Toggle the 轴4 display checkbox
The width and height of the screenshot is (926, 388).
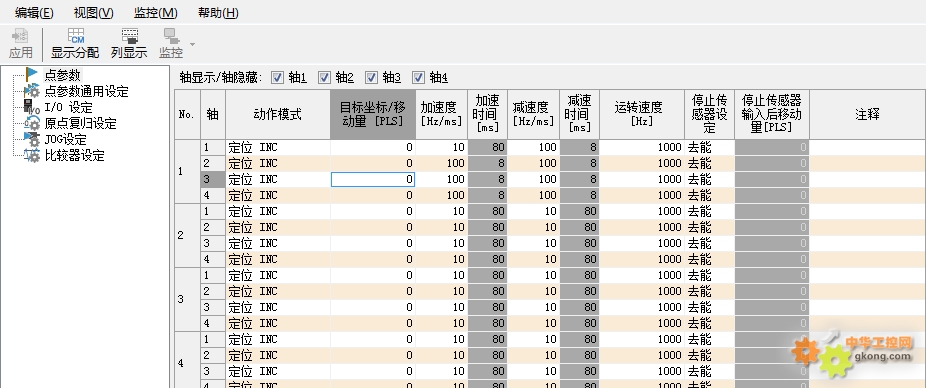tap(418, 77)
